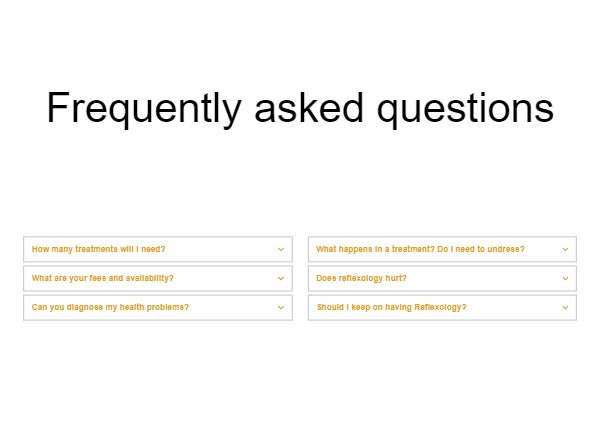
Task: Click chevron beside "How many treatments will I need?"
Action: click(281, 249)
